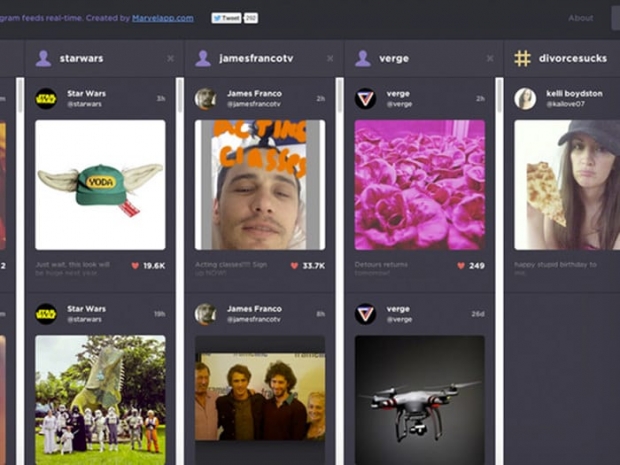Open the Marvelapp.com link

[163, 18]
